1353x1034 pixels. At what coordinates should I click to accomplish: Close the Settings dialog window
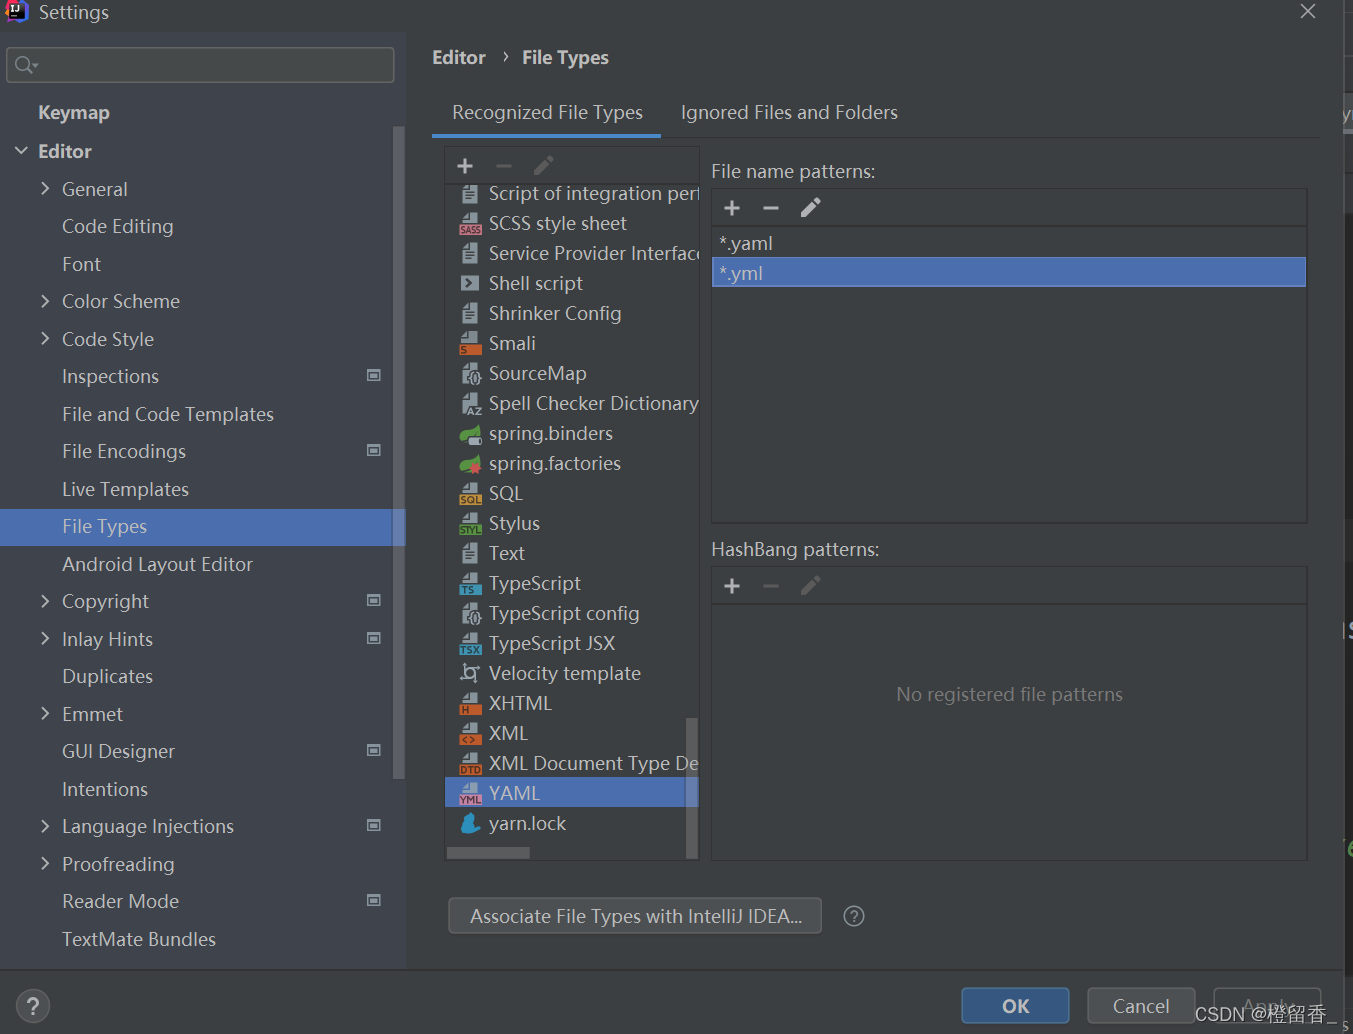tap(1308, 11)
